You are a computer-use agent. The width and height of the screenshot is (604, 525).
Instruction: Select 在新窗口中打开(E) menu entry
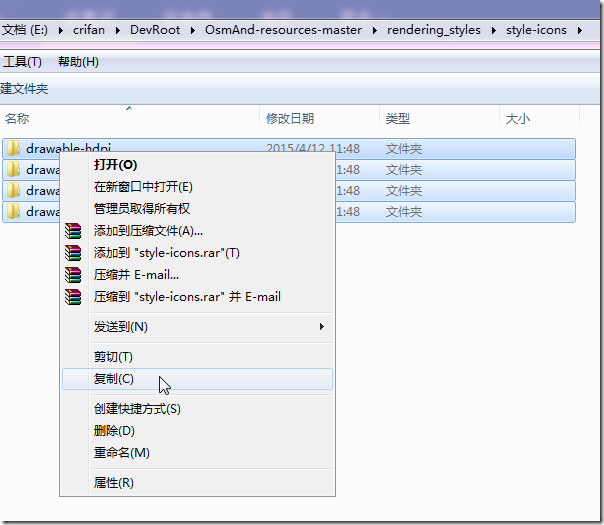[x=197, y=187]
